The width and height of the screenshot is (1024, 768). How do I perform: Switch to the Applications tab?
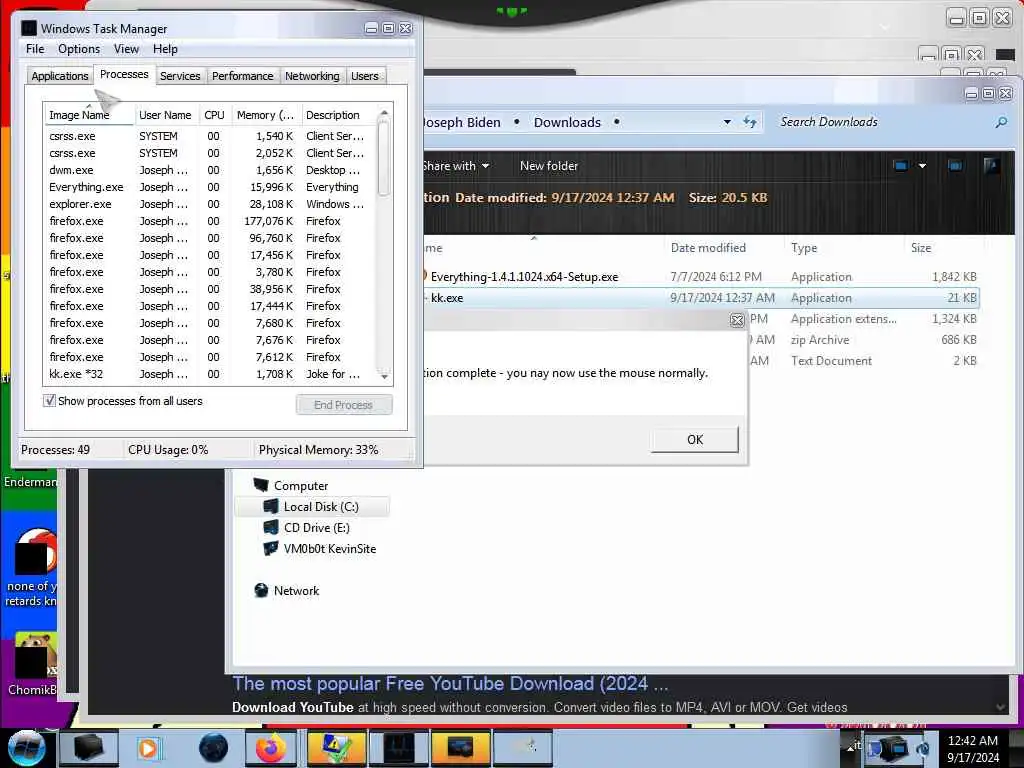click(x=59, y=76)
